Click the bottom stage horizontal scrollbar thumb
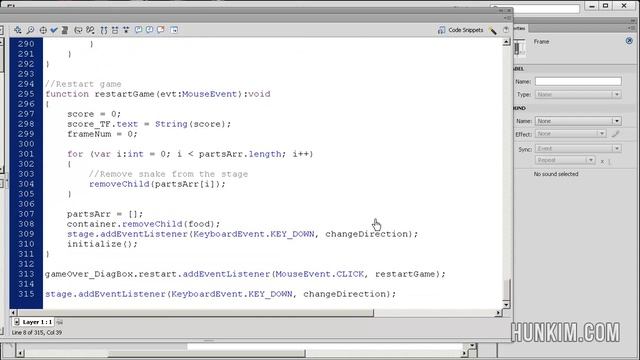Image resolution: width=640 pixels, height=360 pixels. pos(206,353)
